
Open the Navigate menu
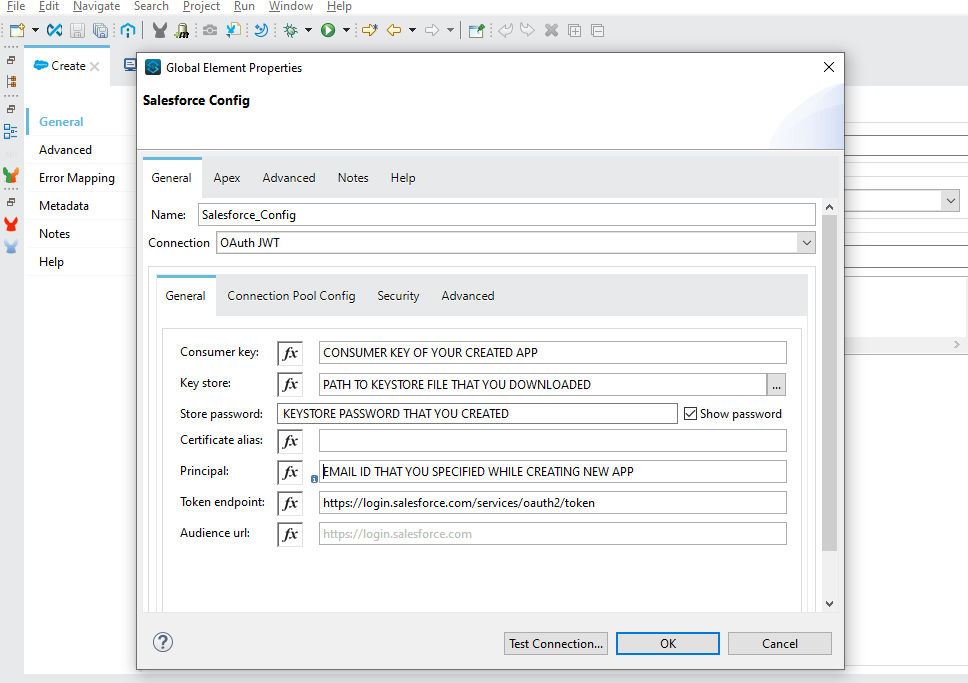click(x=96, y=6)
